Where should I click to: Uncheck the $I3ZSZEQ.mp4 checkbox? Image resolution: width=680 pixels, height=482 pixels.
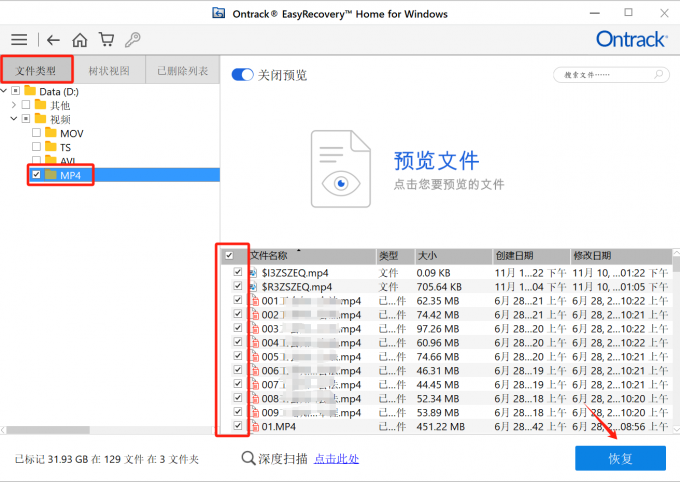coord(238,272)
